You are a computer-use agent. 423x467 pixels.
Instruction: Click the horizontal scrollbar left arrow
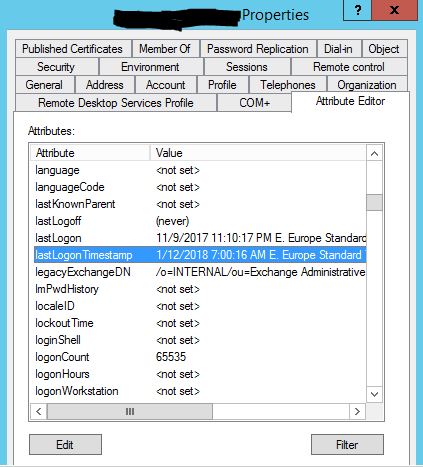[39, 411]
